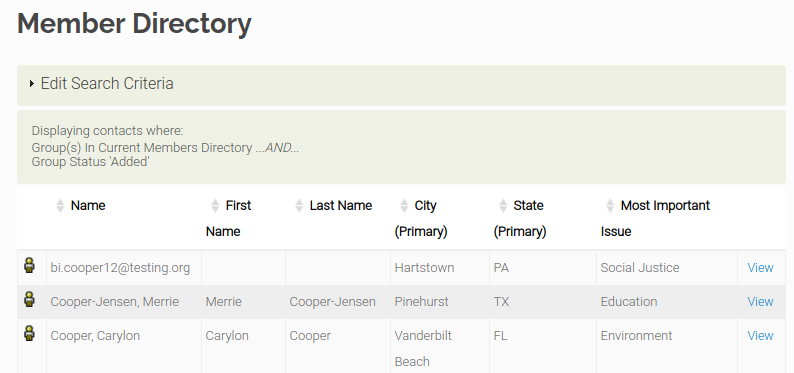
Task: Sort by Name column arrows
Action: click(x=60, y=205)
